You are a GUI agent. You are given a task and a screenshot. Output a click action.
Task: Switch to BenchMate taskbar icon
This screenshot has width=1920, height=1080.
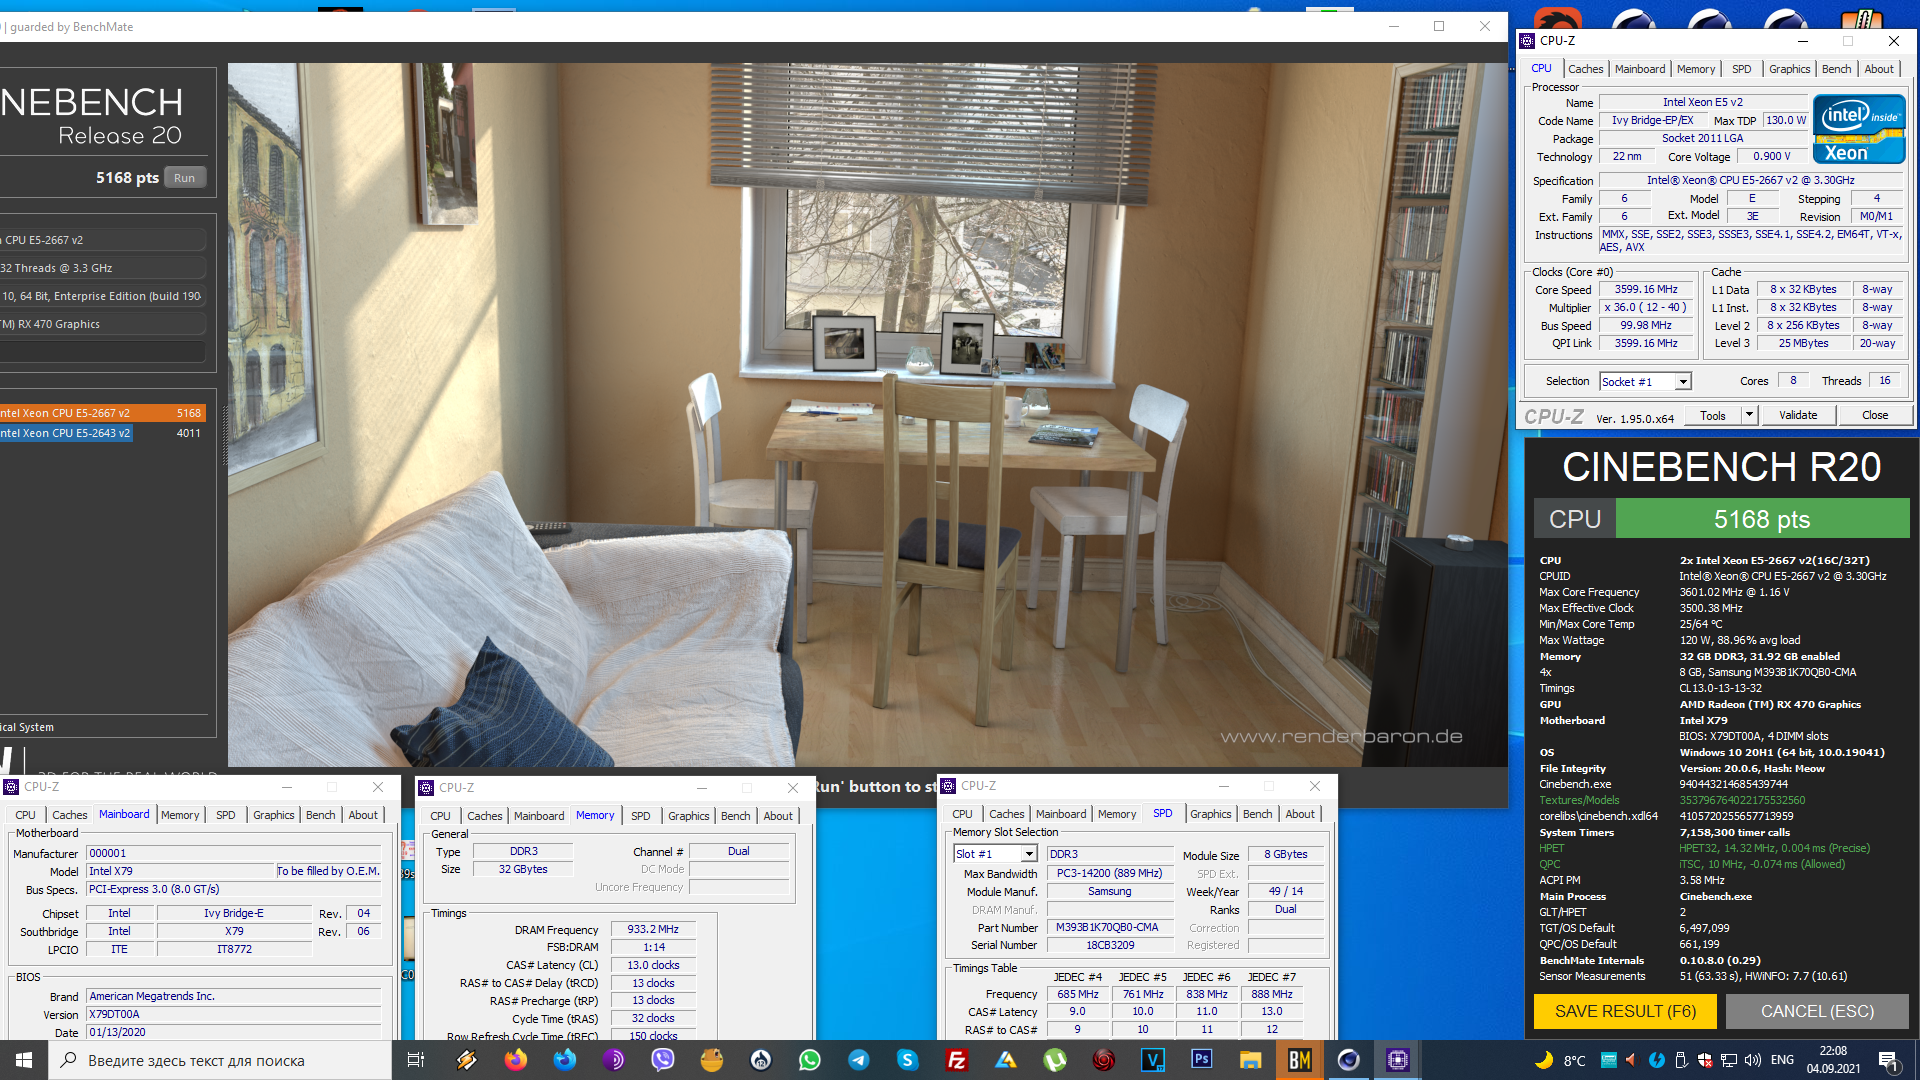tap(1300, 1060)
